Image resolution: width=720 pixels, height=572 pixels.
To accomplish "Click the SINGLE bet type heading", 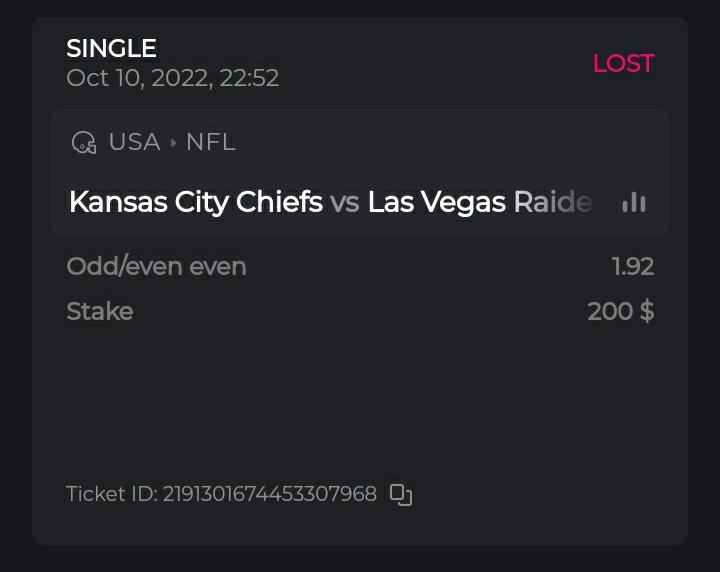I will point(111,48).
